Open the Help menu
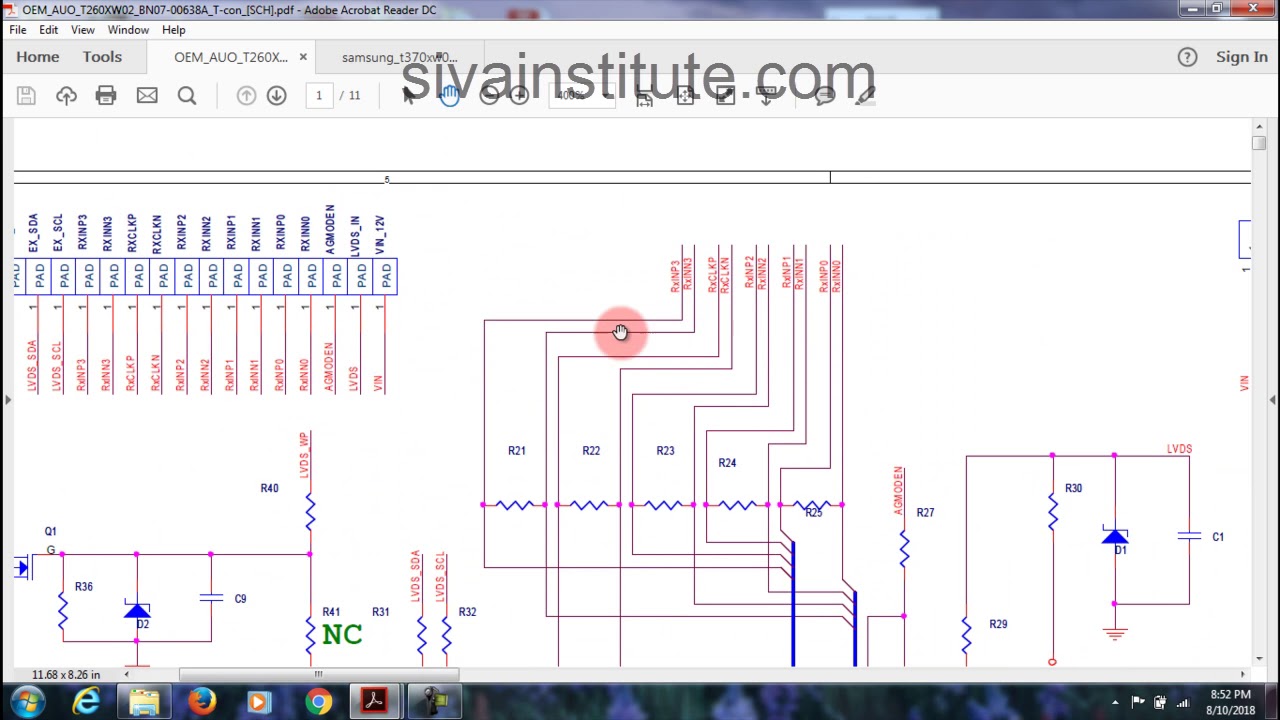This screenshot has width=1280, height=720. tap(174, 30)
